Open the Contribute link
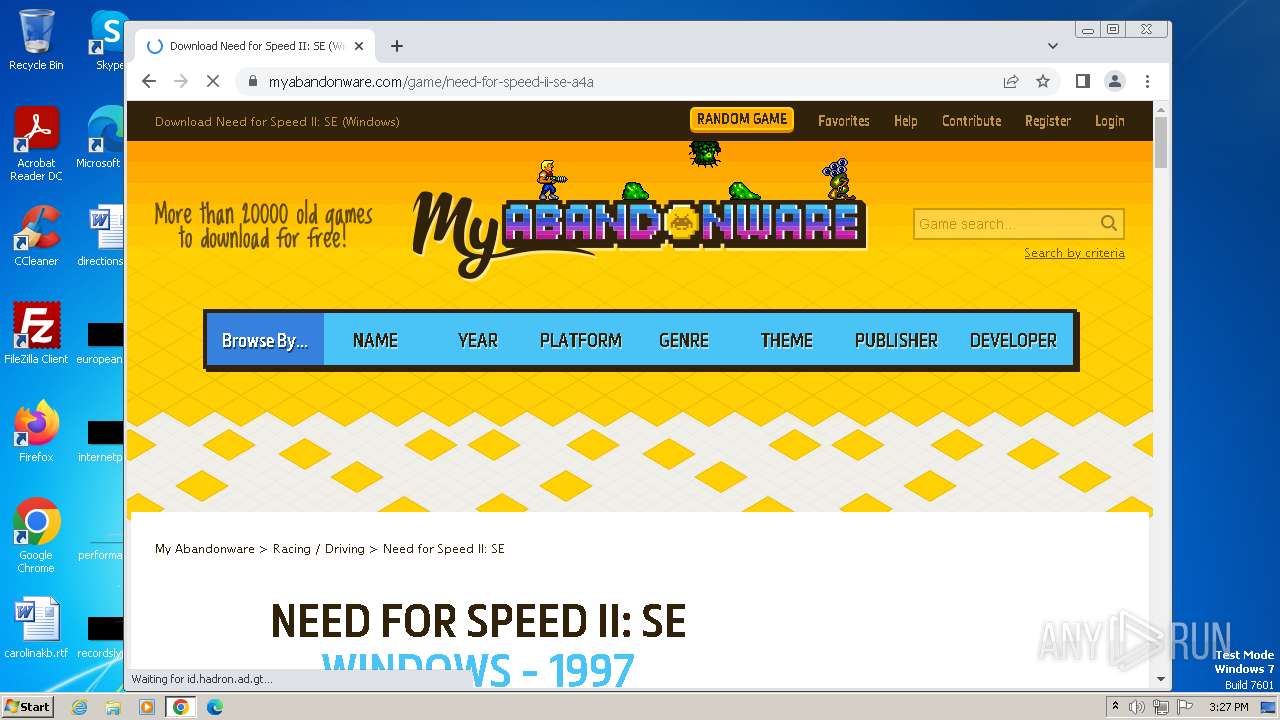 tap(971, 121)
